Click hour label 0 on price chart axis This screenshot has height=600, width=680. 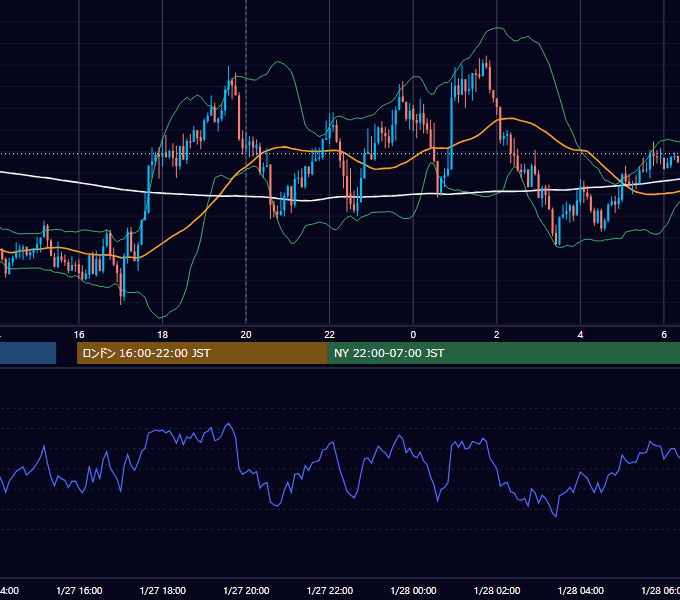tap(413, 335)
